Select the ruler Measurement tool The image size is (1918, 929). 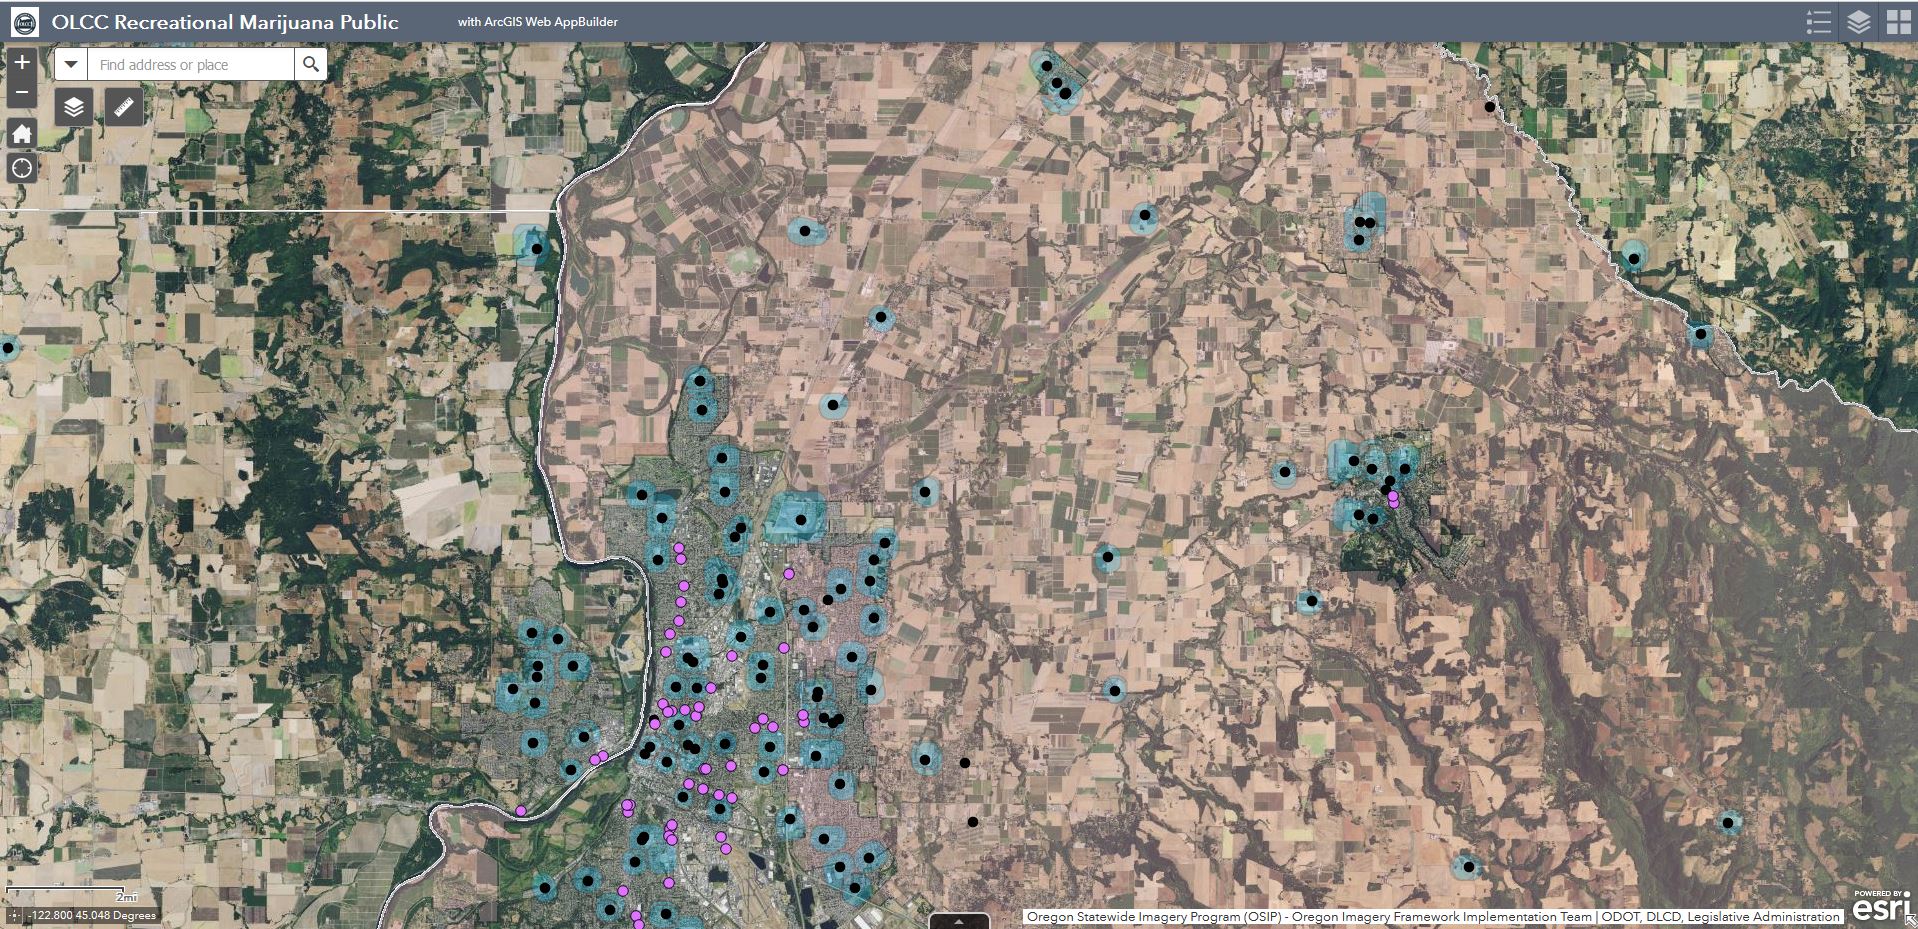(x=124, y=107)
